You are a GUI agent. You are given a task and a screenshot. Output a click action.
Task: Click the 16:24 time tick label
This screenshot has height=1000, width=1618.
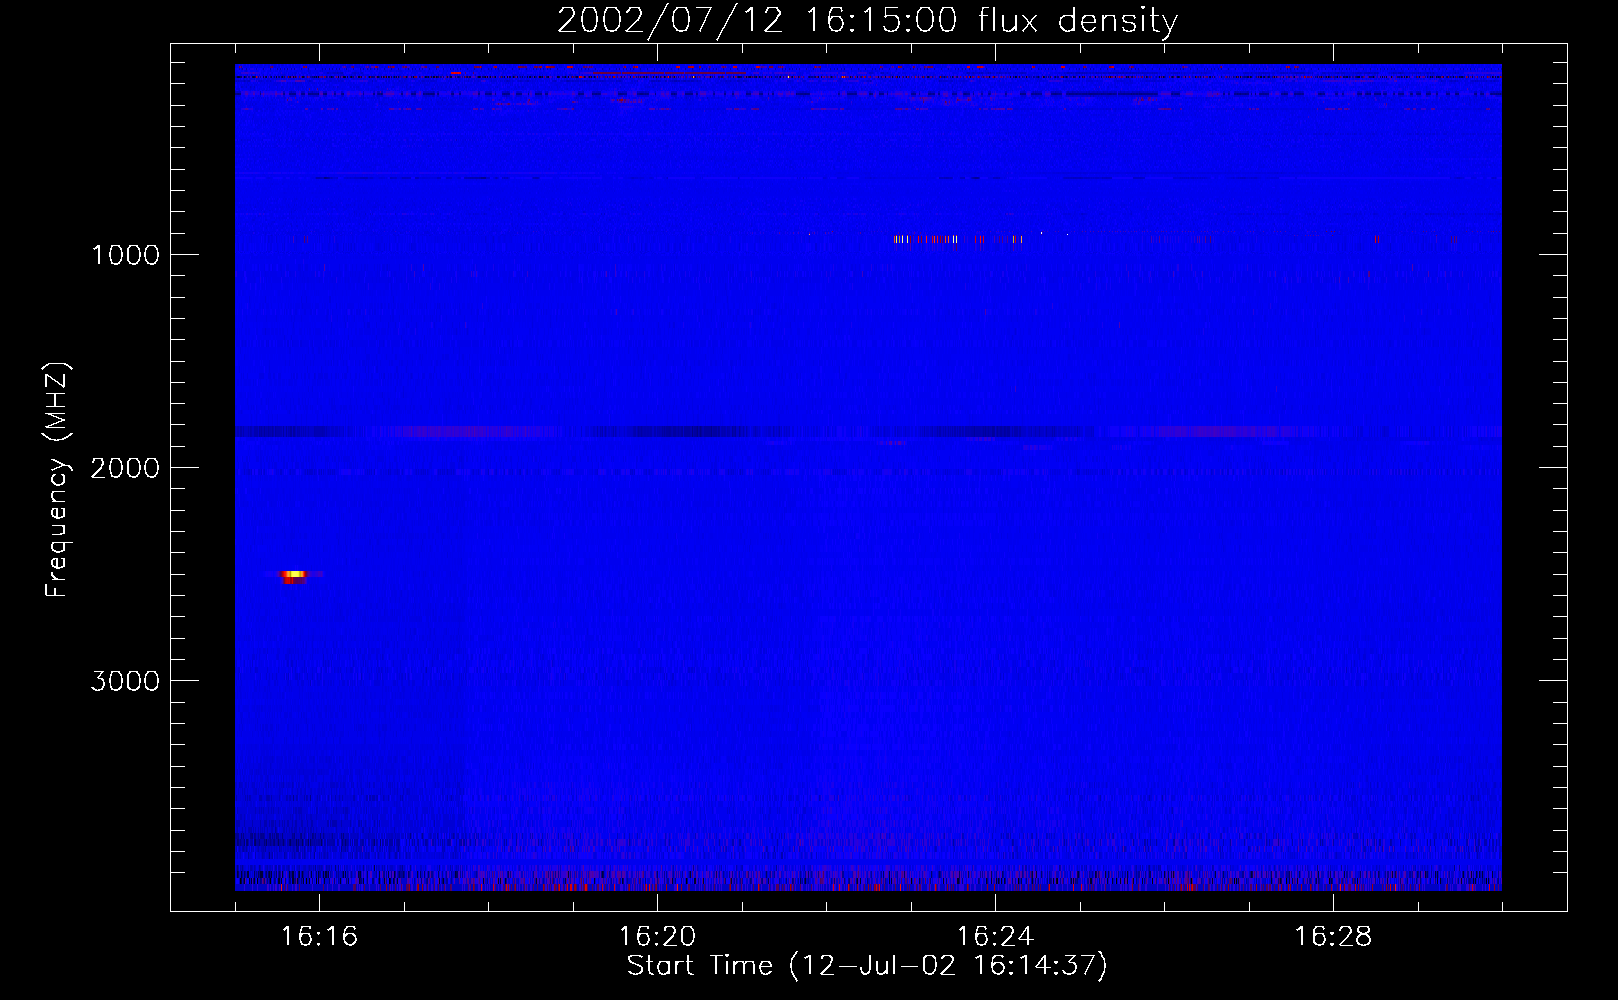coord(995,937)
